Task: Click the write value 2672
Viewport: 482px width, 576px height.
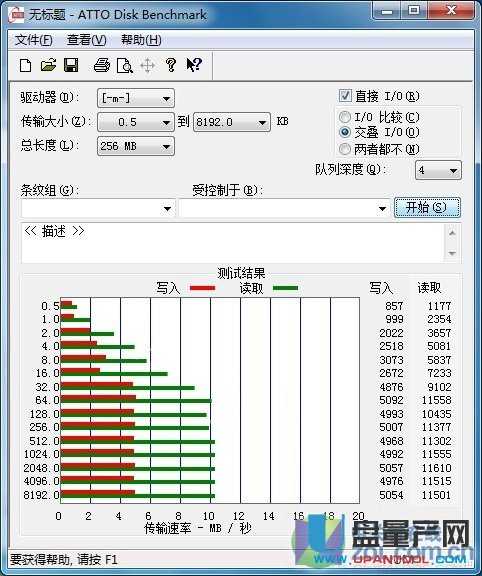Action: [x=391, y=373]
